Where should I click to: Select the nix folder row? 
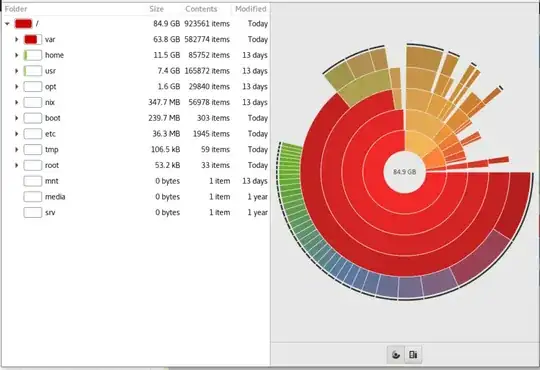(x=136, y=102)
